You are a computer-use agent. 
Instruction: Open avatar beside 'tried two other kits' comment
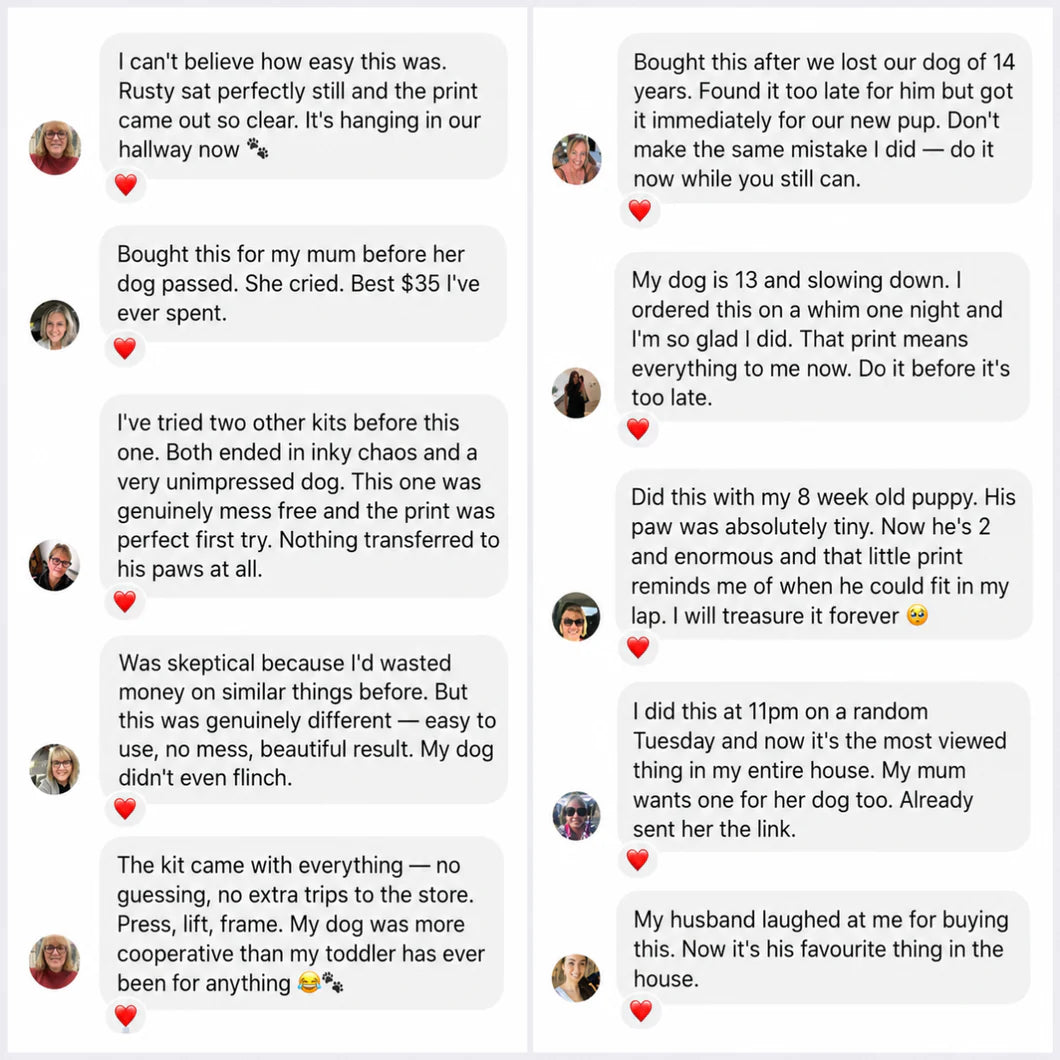pos(54,565)
